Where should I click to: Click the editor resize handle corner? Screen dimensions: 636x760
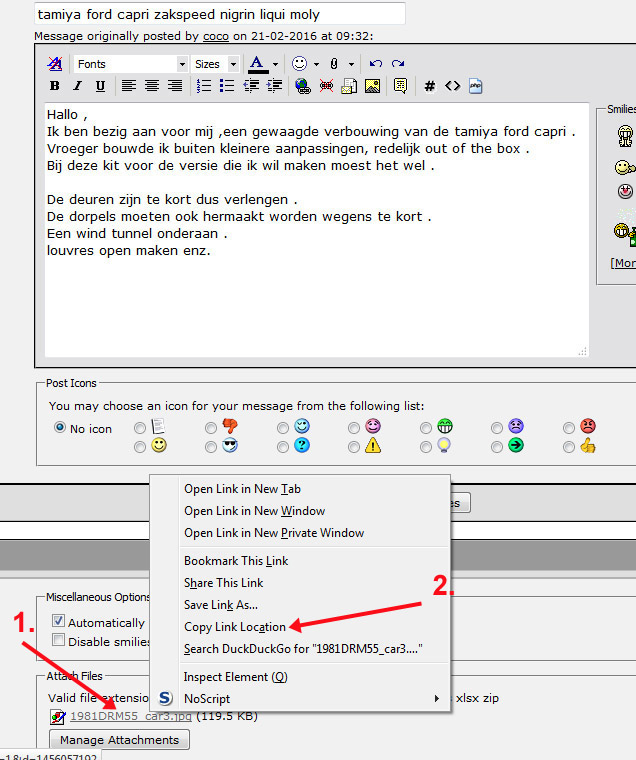(x=583, y=352)
